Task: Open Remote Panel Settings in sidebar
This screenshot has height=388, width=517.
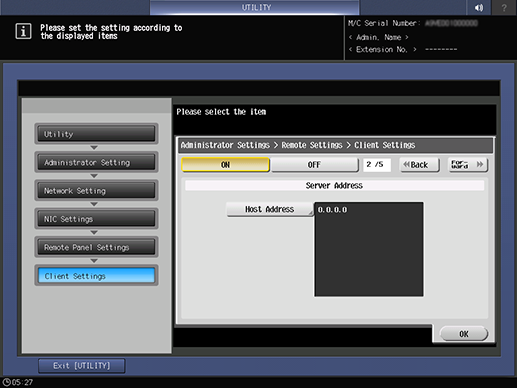Action: [96, 247]
